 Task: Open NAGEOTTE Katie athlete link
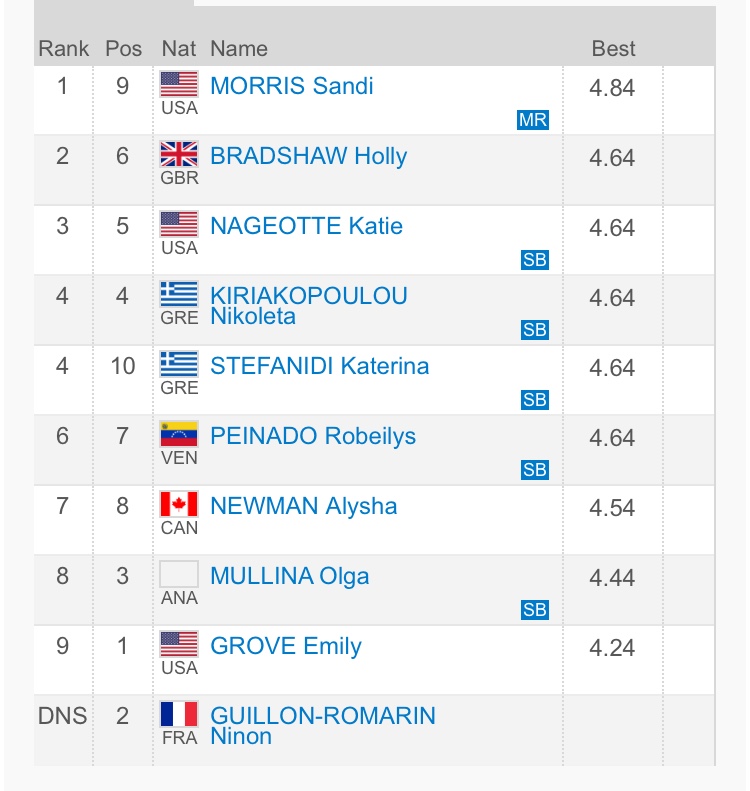coord(306,226)
